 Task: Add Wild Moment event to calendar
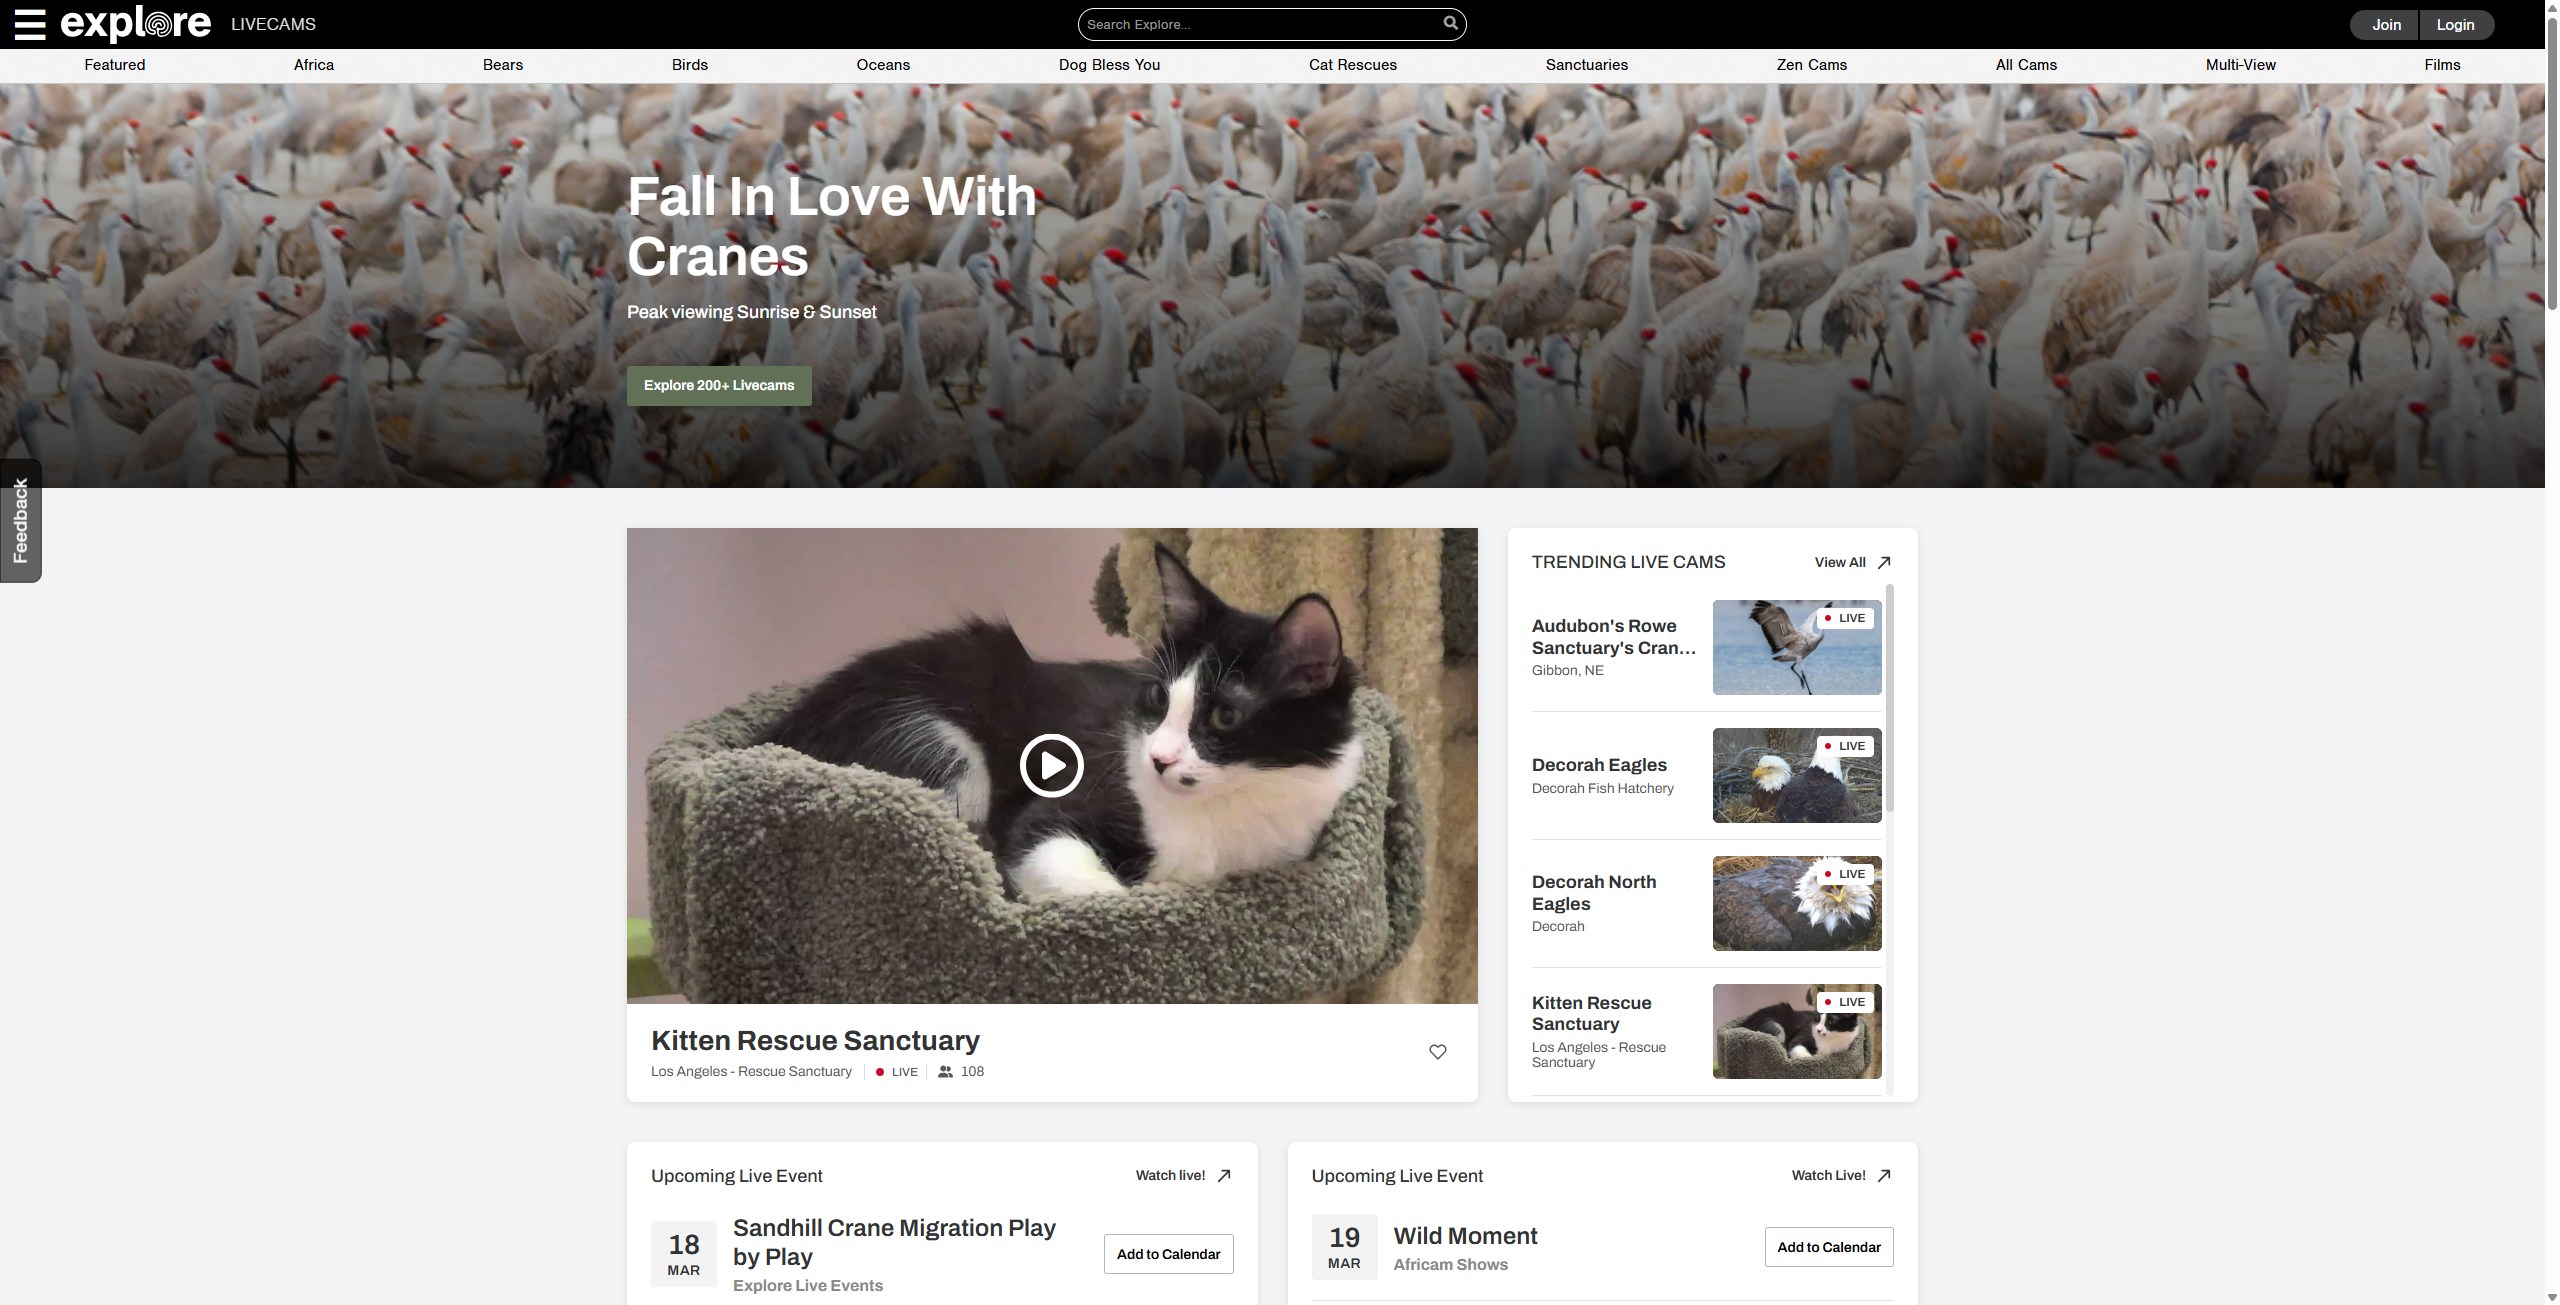pos(1828,1247)
